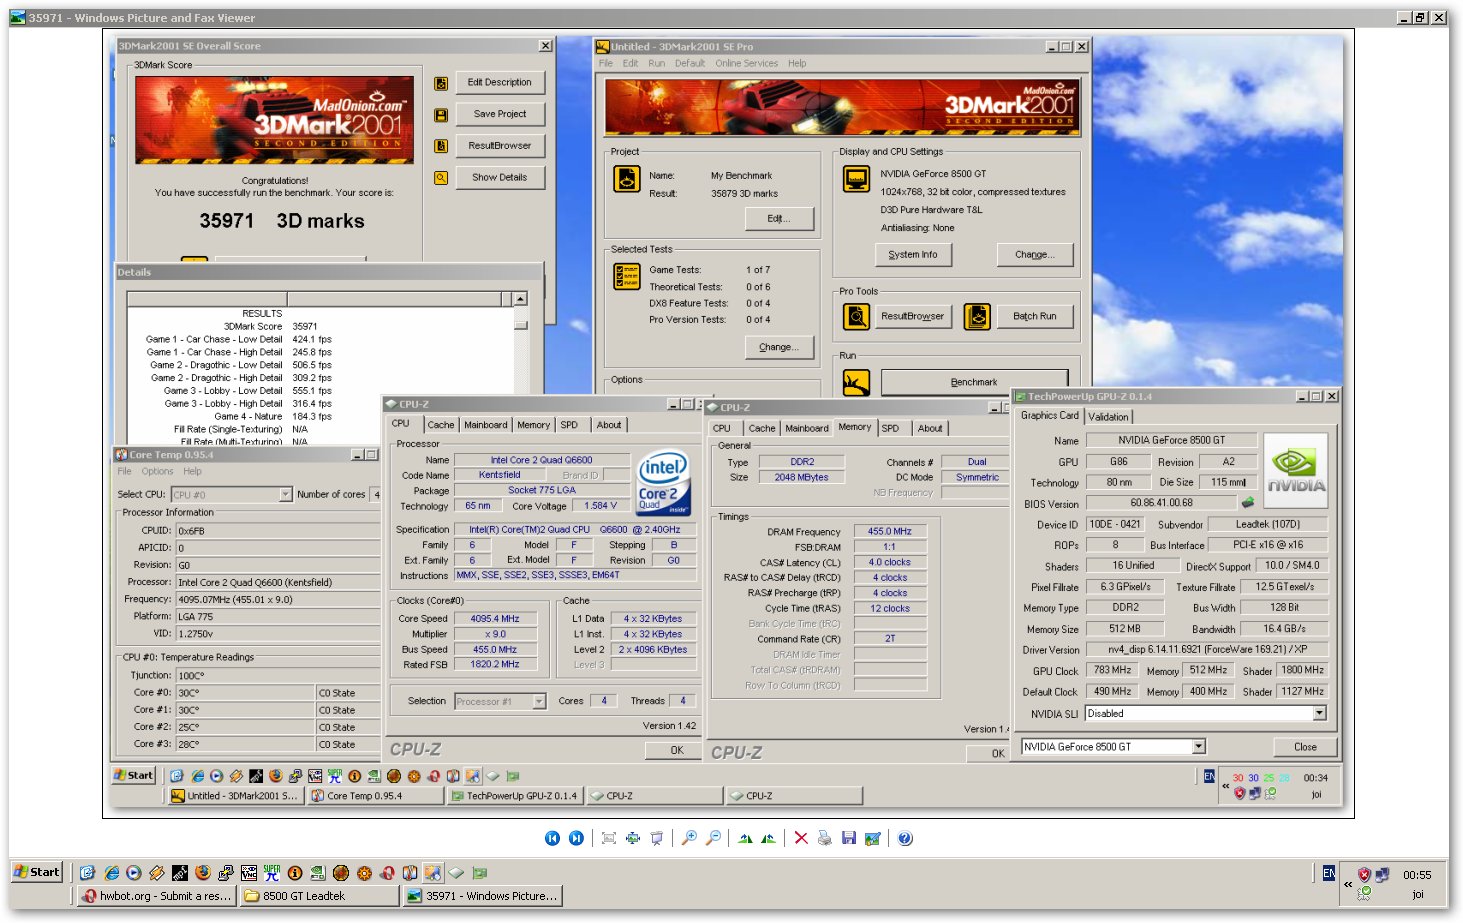
Task: Open viewer Help with the question mark icon
Action: pos(905,838)
